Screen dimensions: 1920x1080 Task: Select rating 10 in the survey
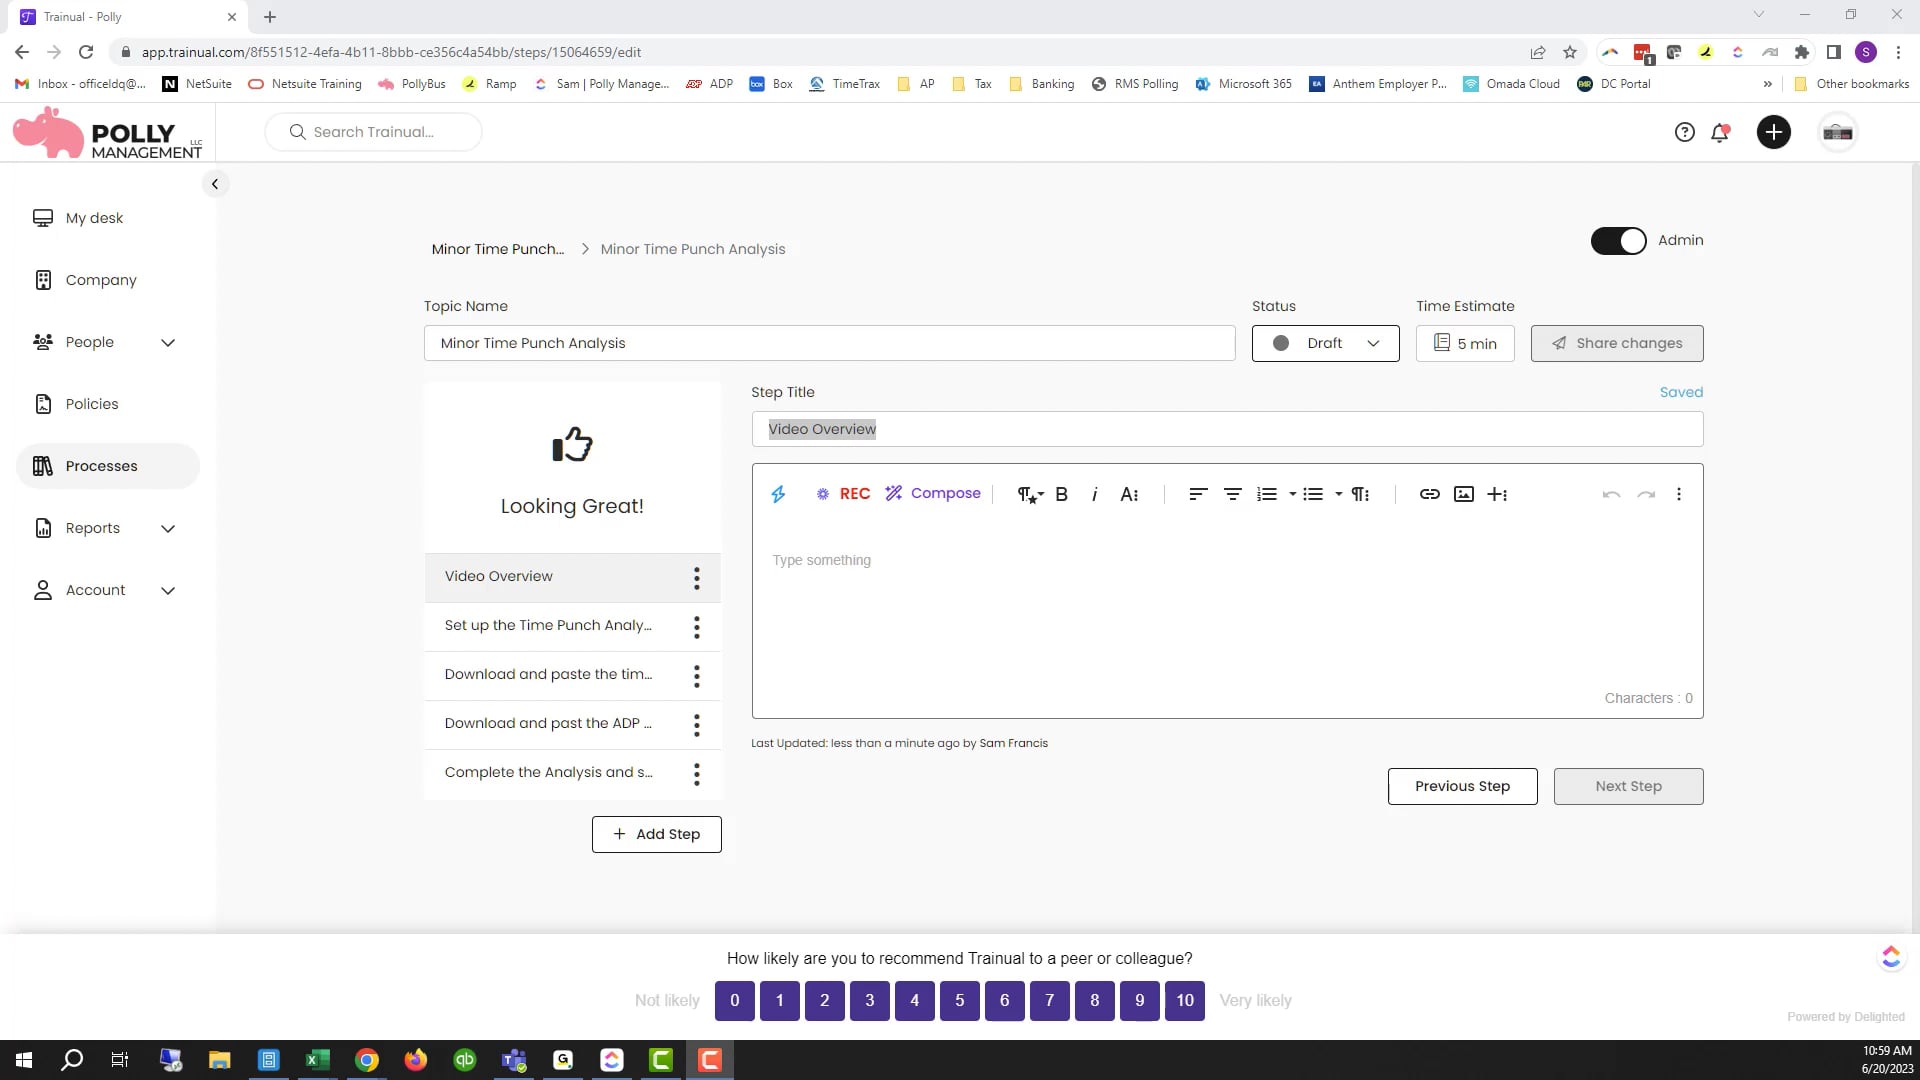click(x=1185, y=1001)
